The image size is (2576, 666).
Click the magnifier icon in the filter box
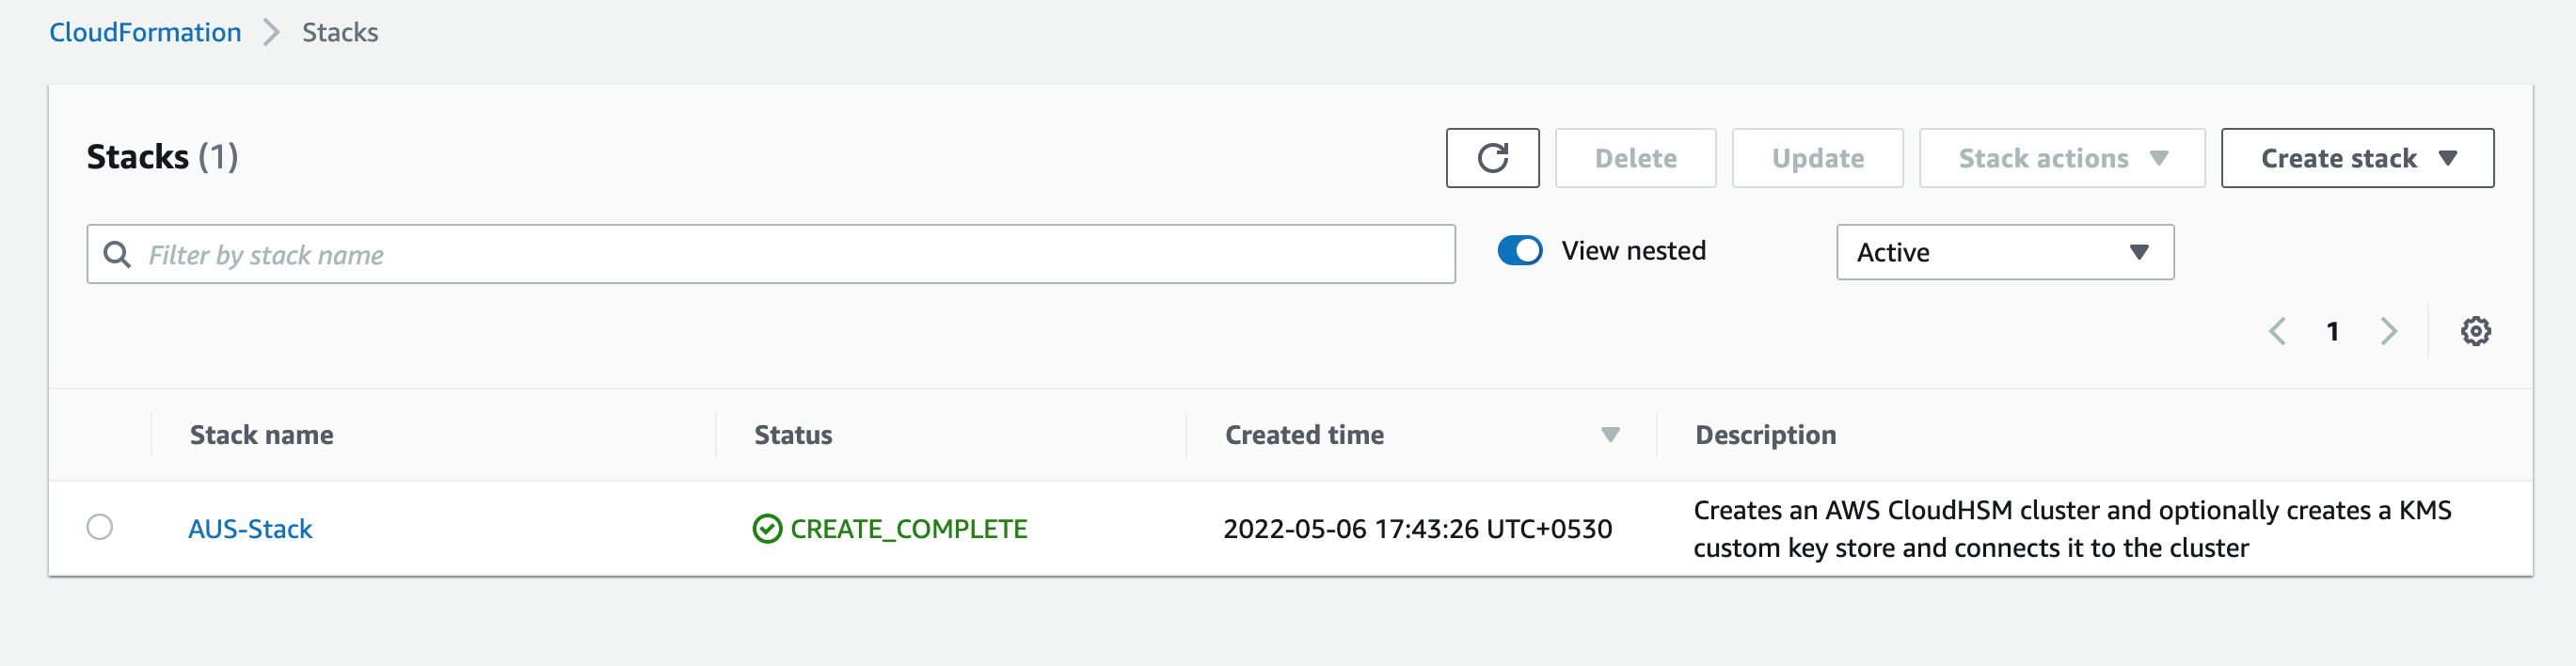click(x=117, y=254)
